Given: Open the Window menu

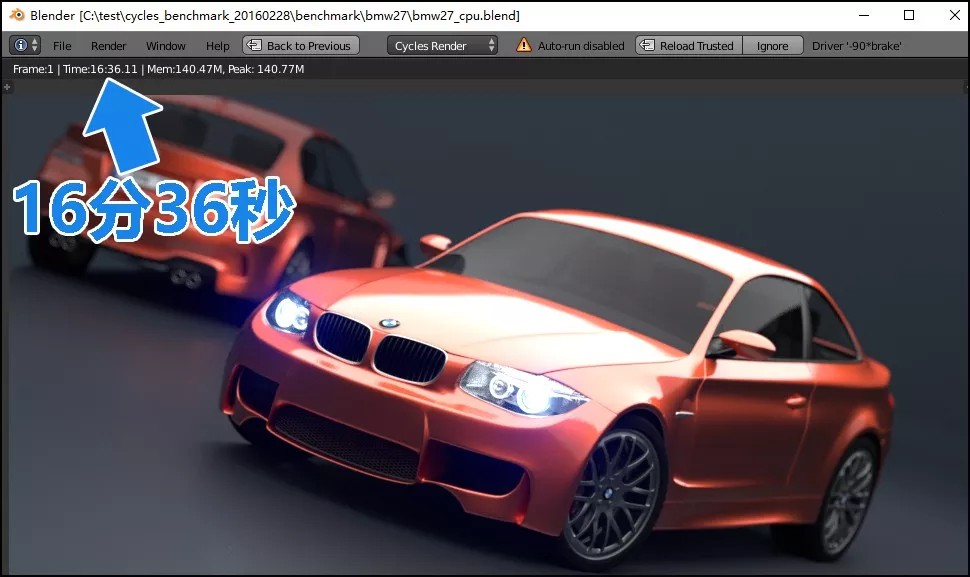Looking at the screenshot, I should [165, 46].
